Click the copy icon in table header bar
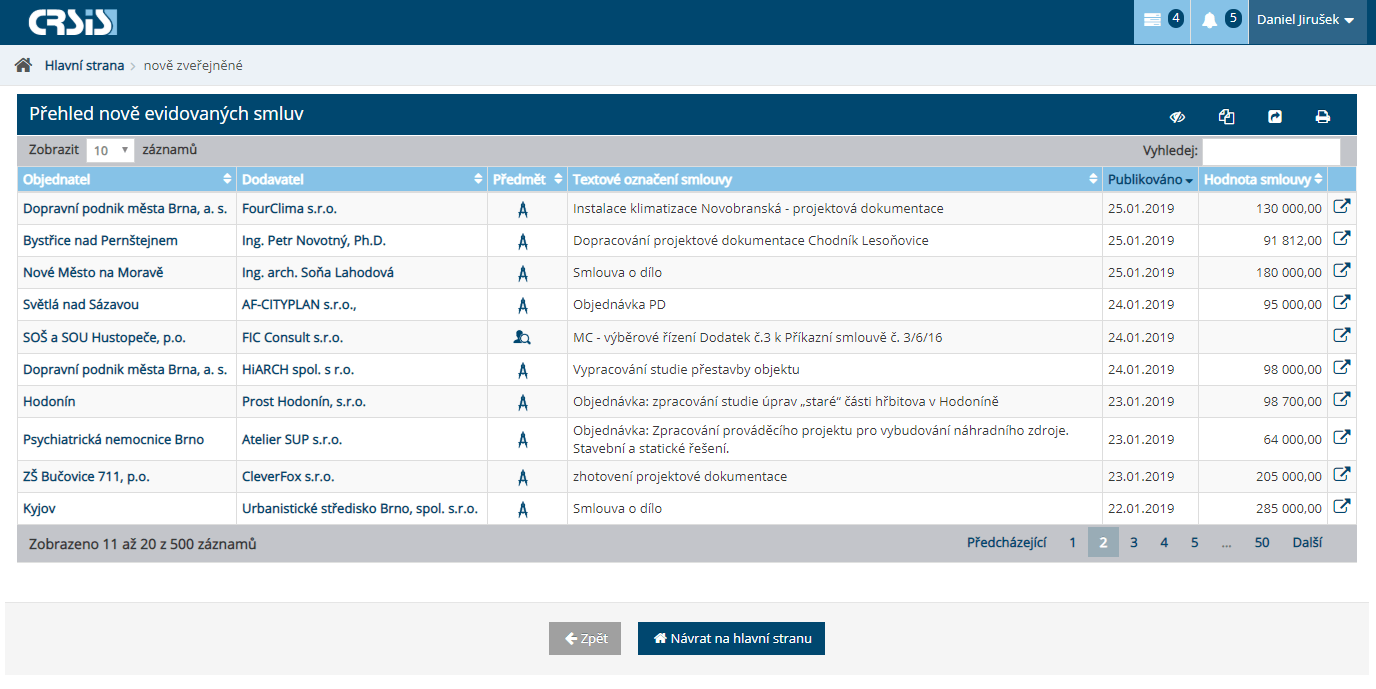Screen dimensions: 1376x689 [1227, 117]
